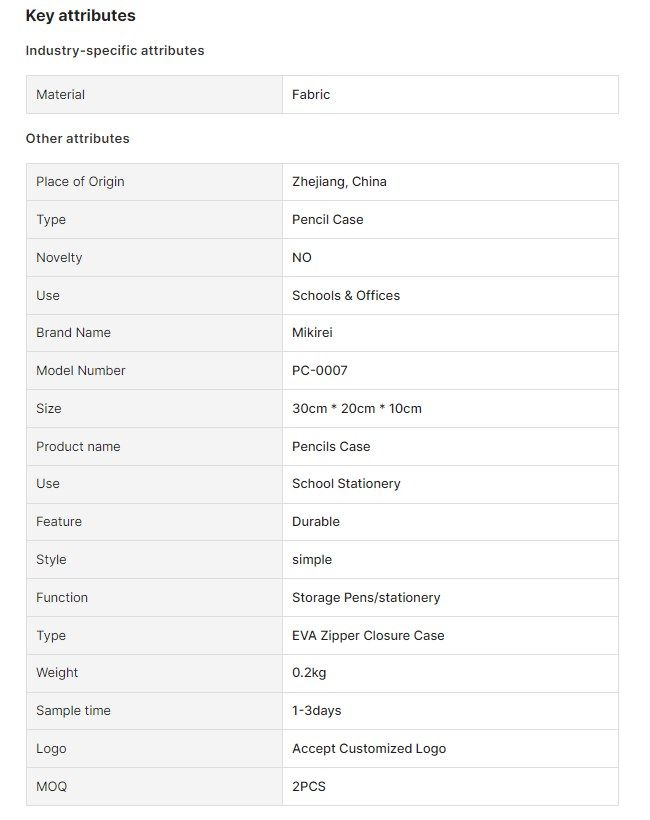
Task: Click the Pencils Case product name value
Action: 330,447
